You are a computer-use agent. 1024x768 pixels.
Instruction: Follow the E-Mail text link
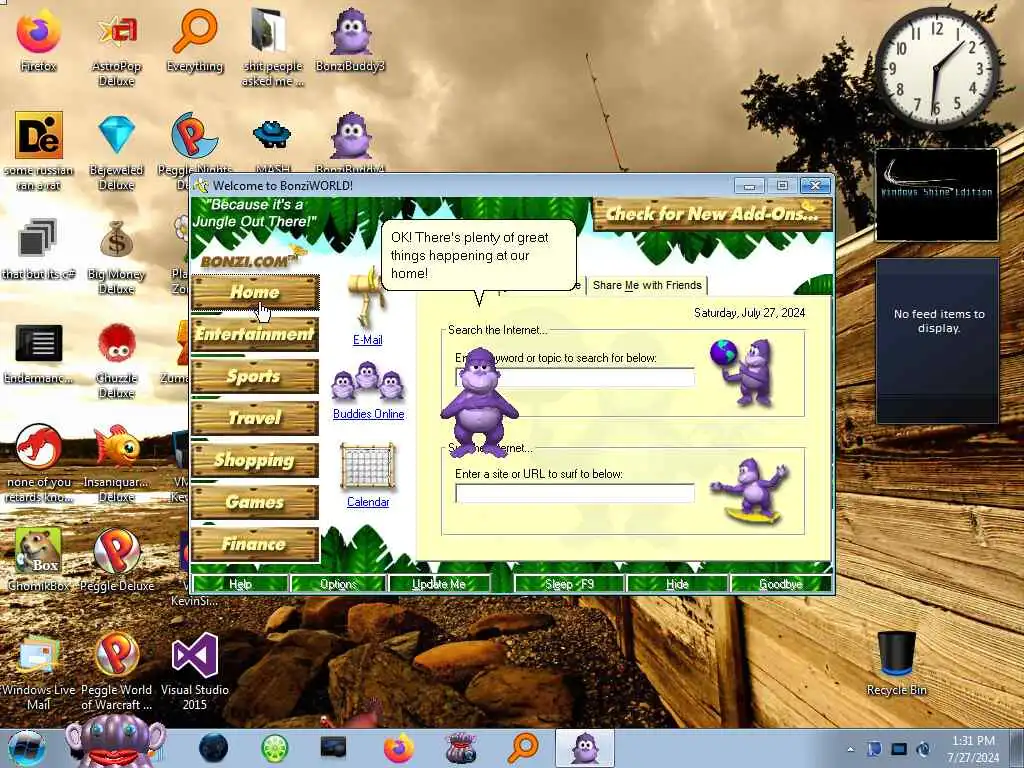pyautogui.click(x=368, y=340)
